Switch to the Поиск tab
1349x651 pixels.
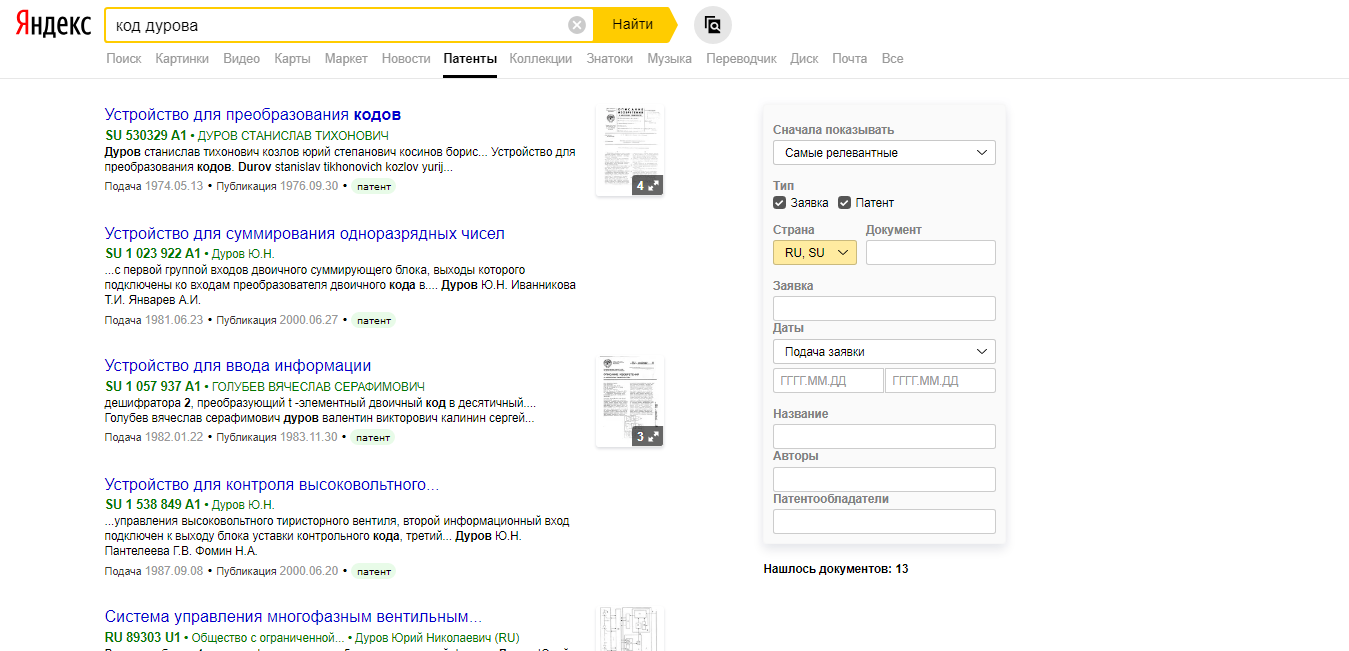point(124,59)
